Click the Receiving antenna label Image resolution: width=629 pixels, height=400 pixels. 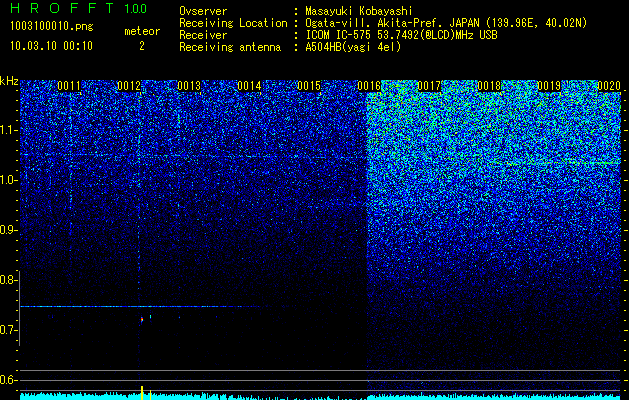coord(230,47)
